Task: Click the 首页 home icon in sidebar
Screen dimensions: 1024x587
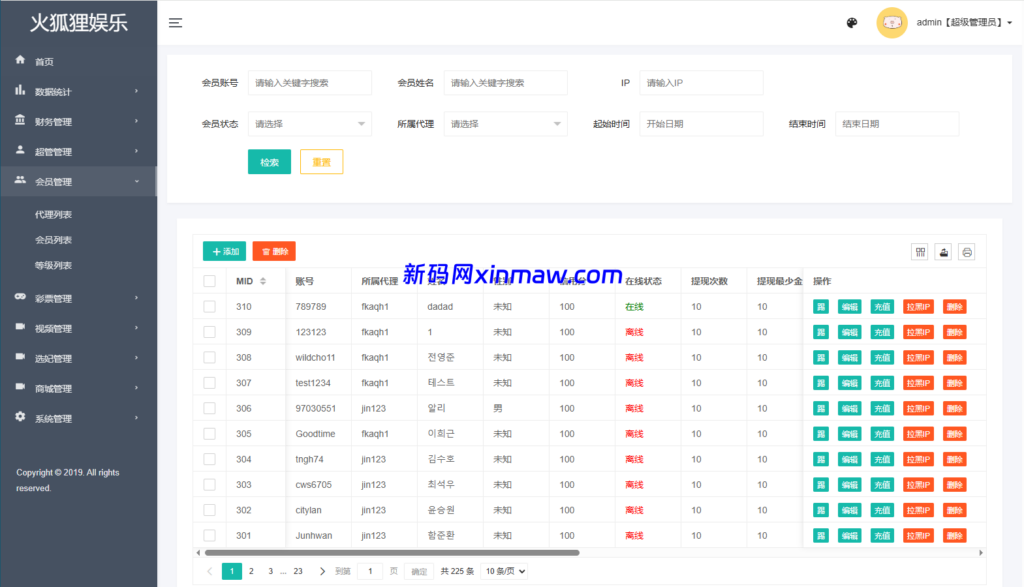Action: coord(20,60)
